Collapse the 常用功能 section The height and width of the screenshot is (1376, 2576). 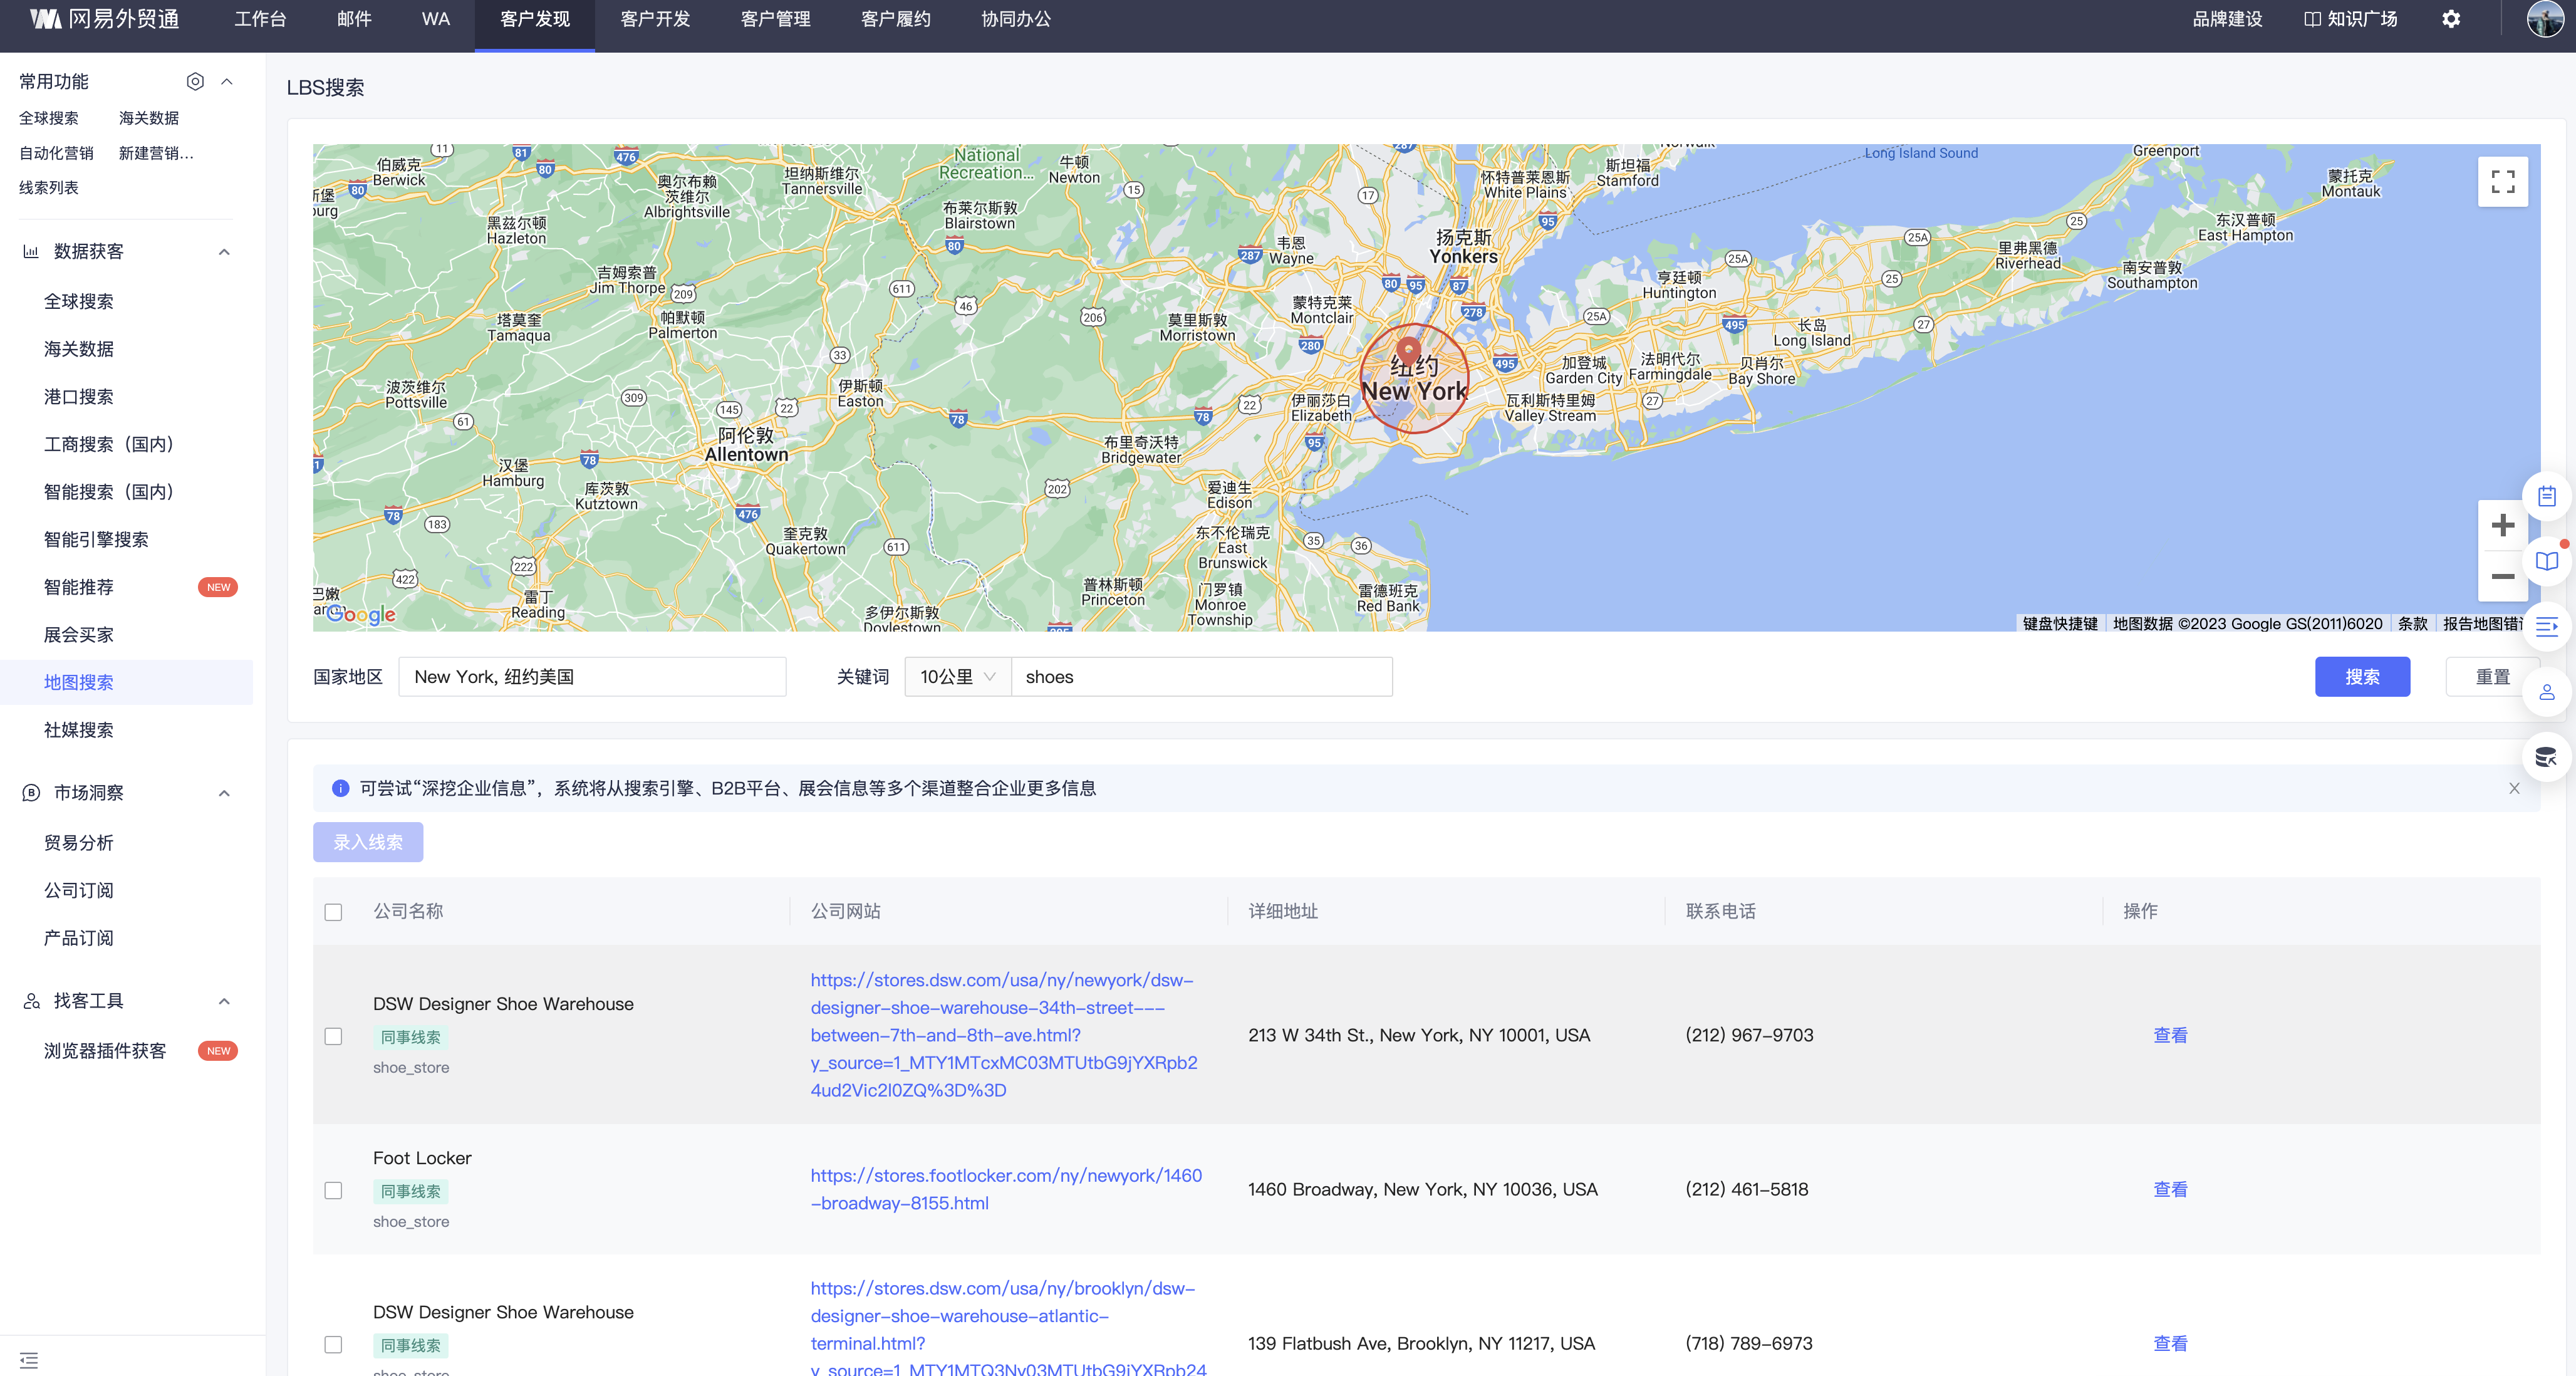click(x=227, y=81)
